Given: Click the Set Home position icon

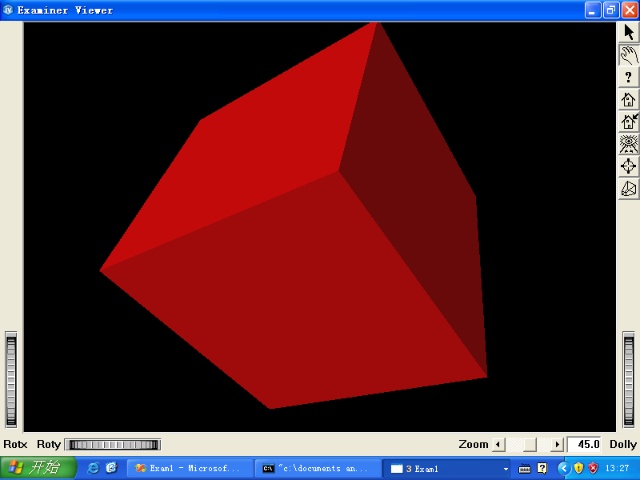Looking at the screenshot, I should (629, 122).
